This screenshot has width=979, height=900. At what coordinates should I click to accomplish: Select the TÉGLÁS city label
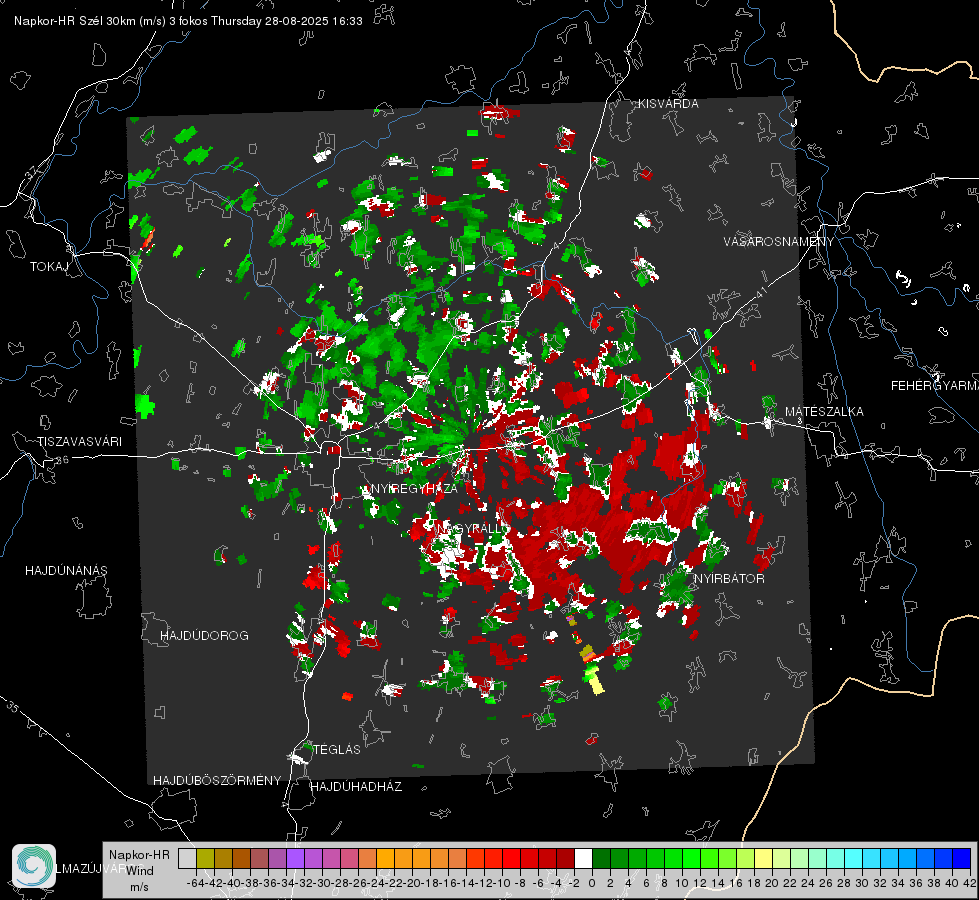337,750
